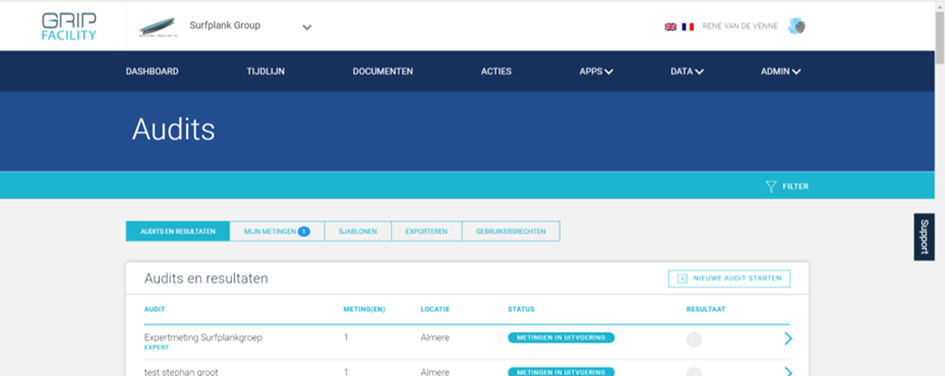This screenshot has width=945, height=376.
Task: Open test stephan groot audit
Action: pyautogui.click(x=181, y=372)
